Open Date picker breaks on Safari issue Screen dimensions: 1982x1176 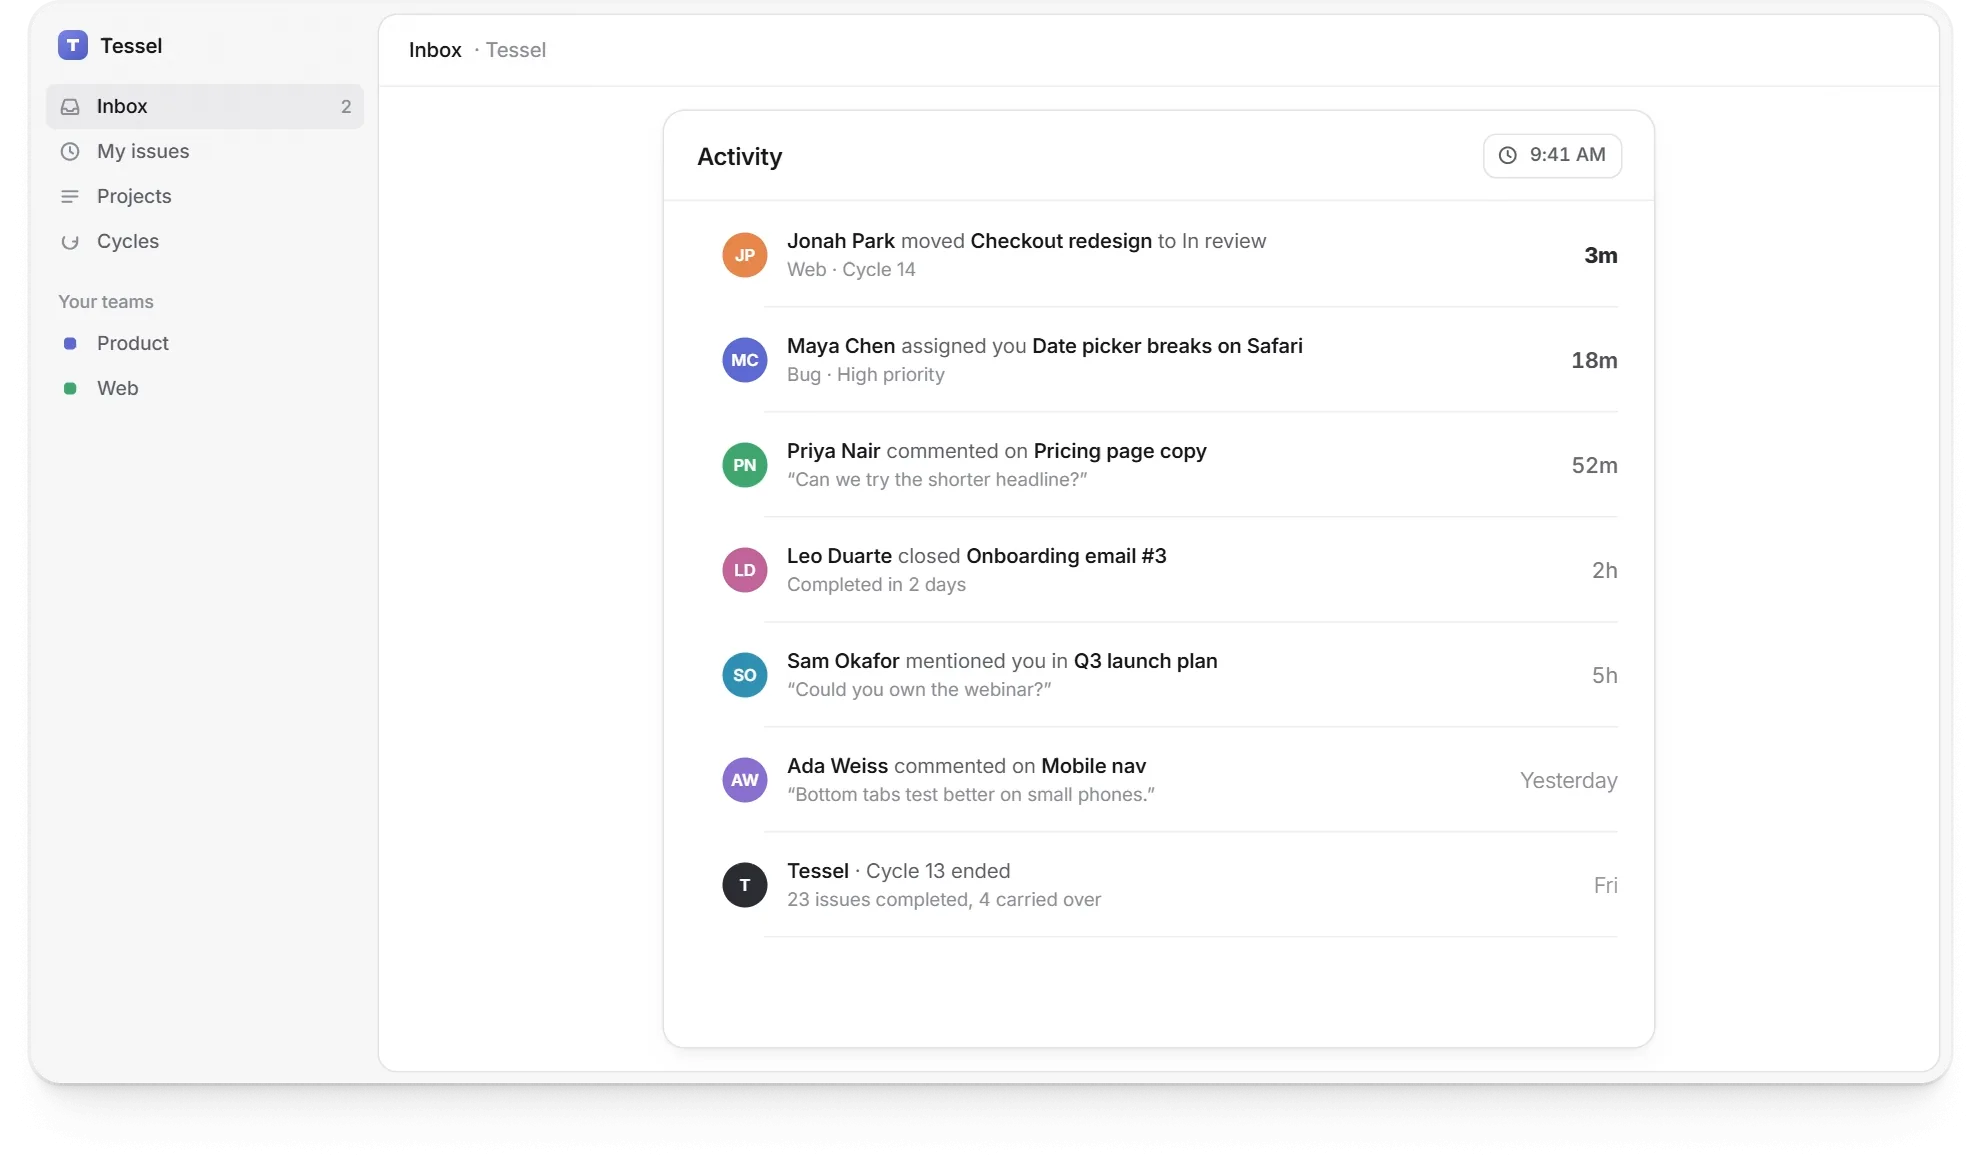click(1167, 346)
